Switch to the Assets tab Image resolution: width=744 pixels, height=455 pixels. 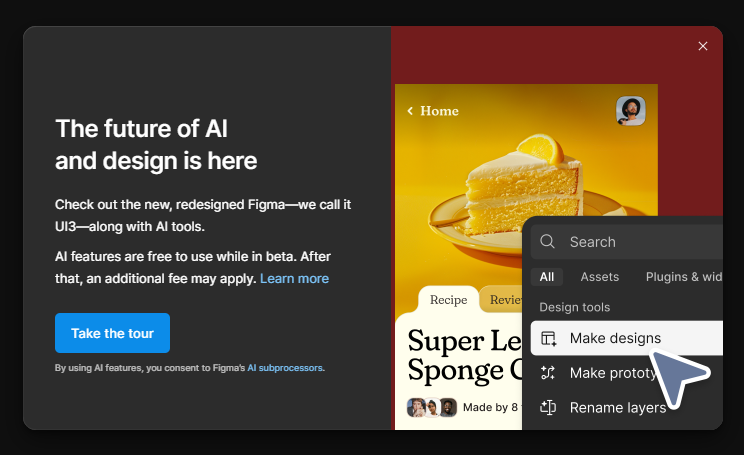tap(600, 277)
